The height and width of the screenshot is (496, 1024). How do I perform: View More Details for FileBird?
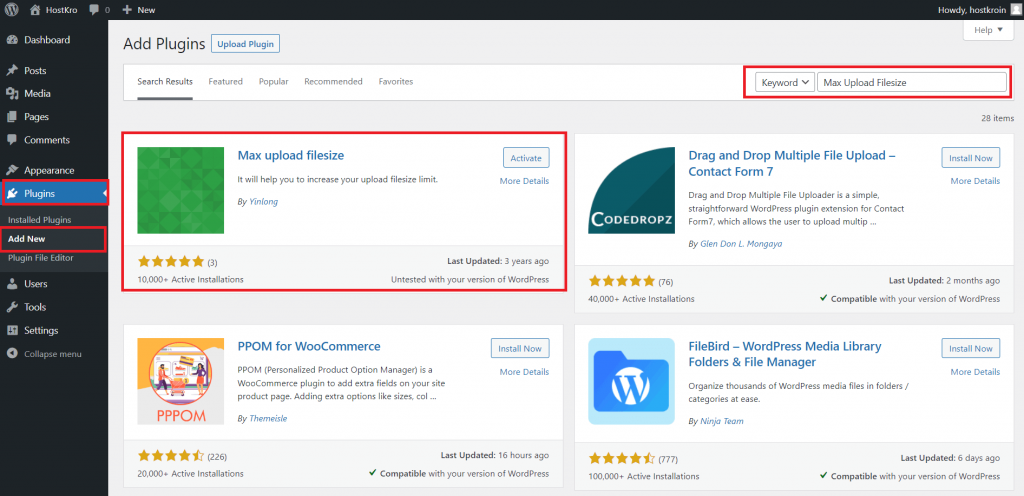point(975,372)
